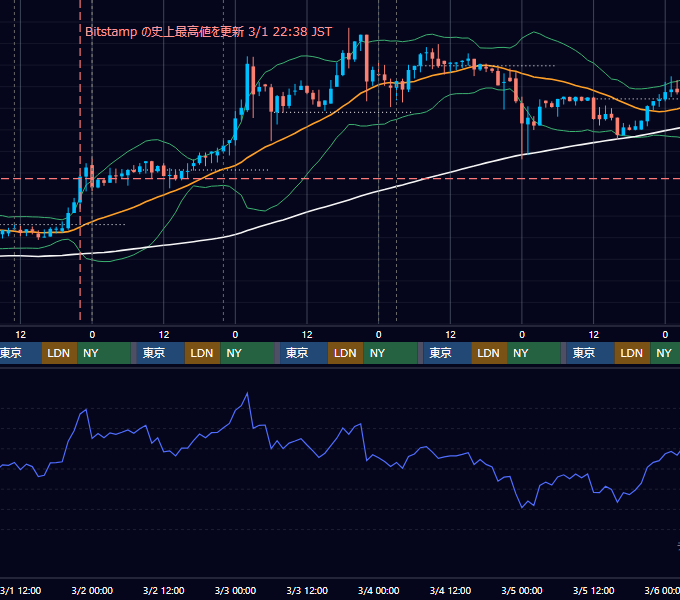
Task: Click the LDN session block on 3/4
Action: [x=489, y=353]
